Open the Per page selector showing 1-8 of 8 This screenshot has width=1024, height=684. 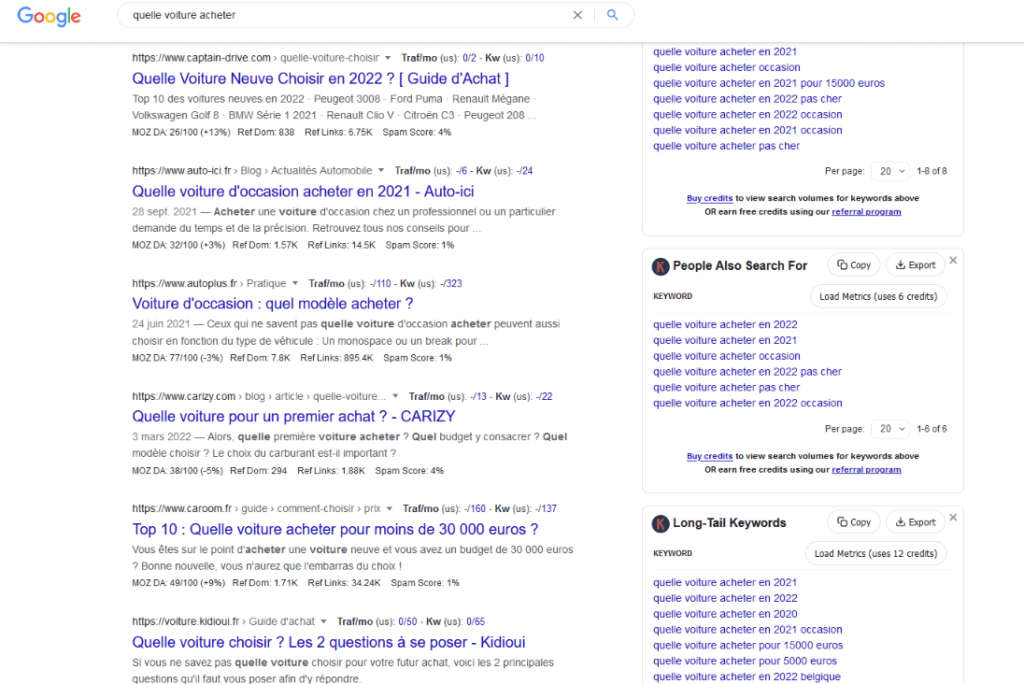891,171
